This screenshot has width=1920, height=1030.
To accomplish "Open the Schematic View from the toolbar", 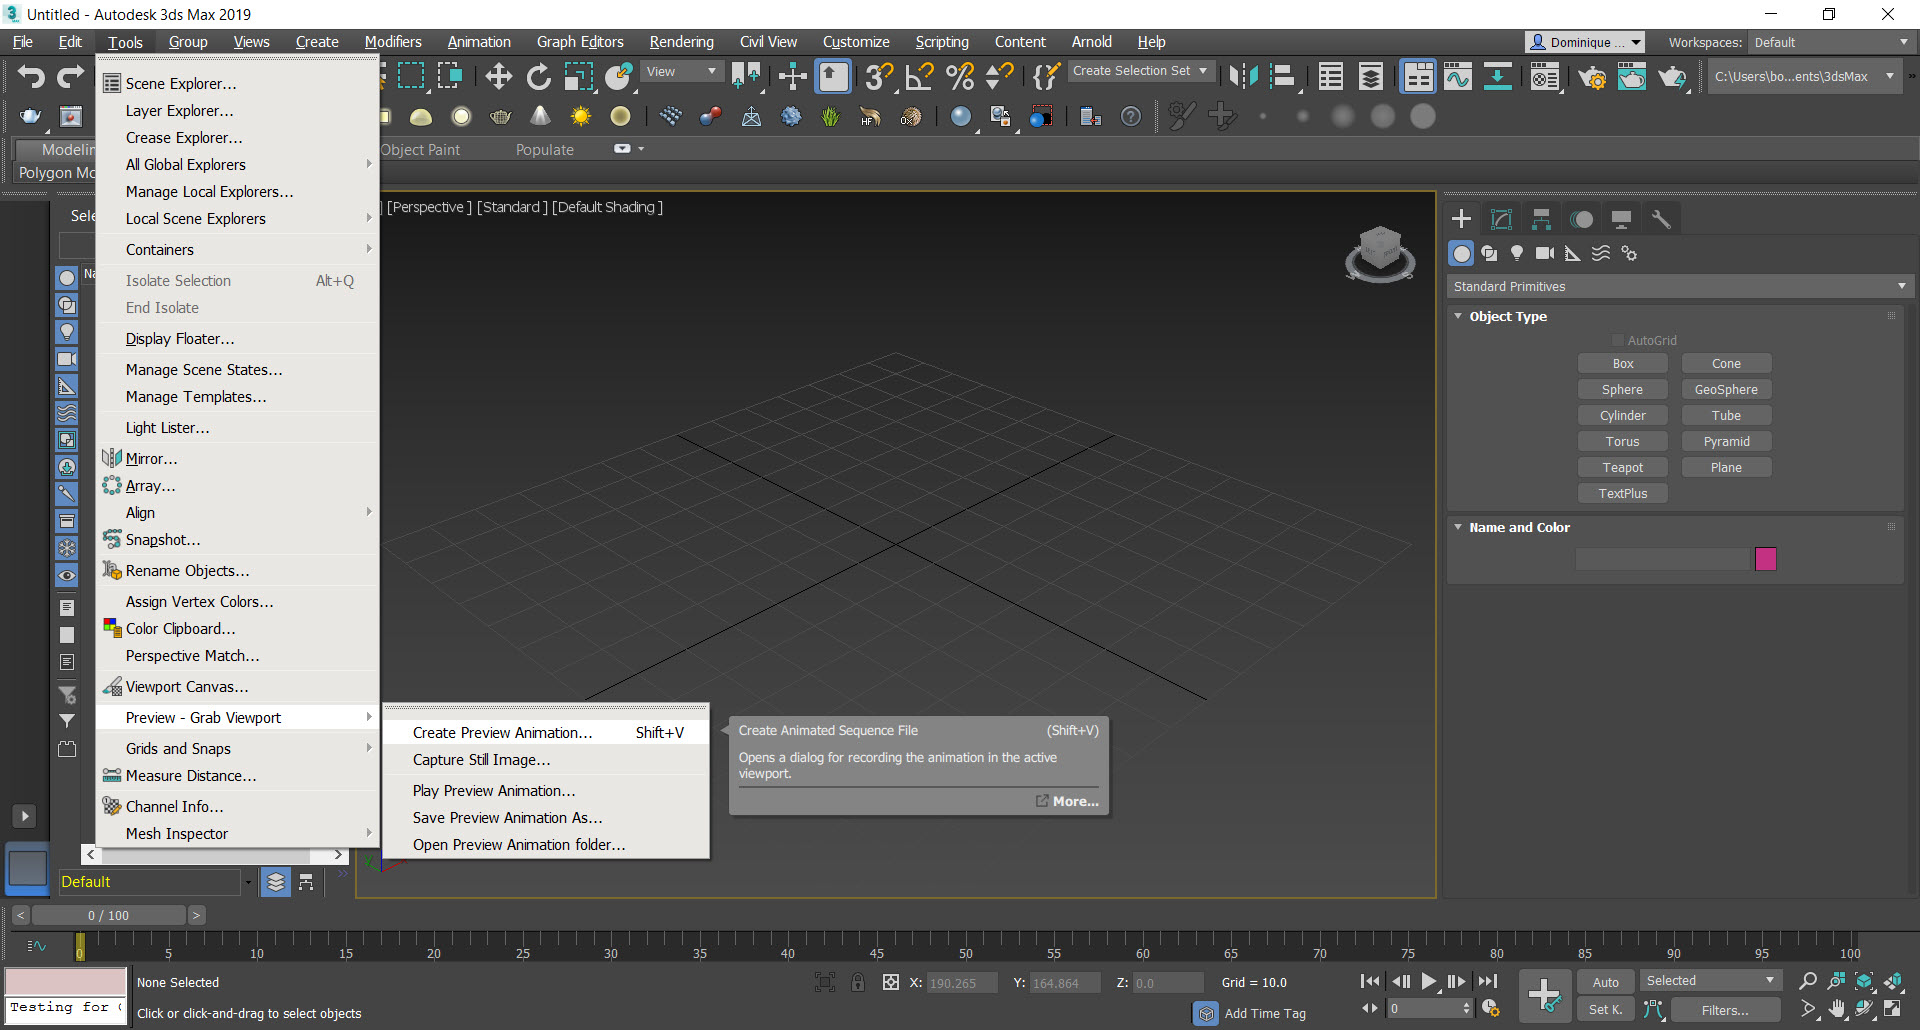I will (1497, 77).
